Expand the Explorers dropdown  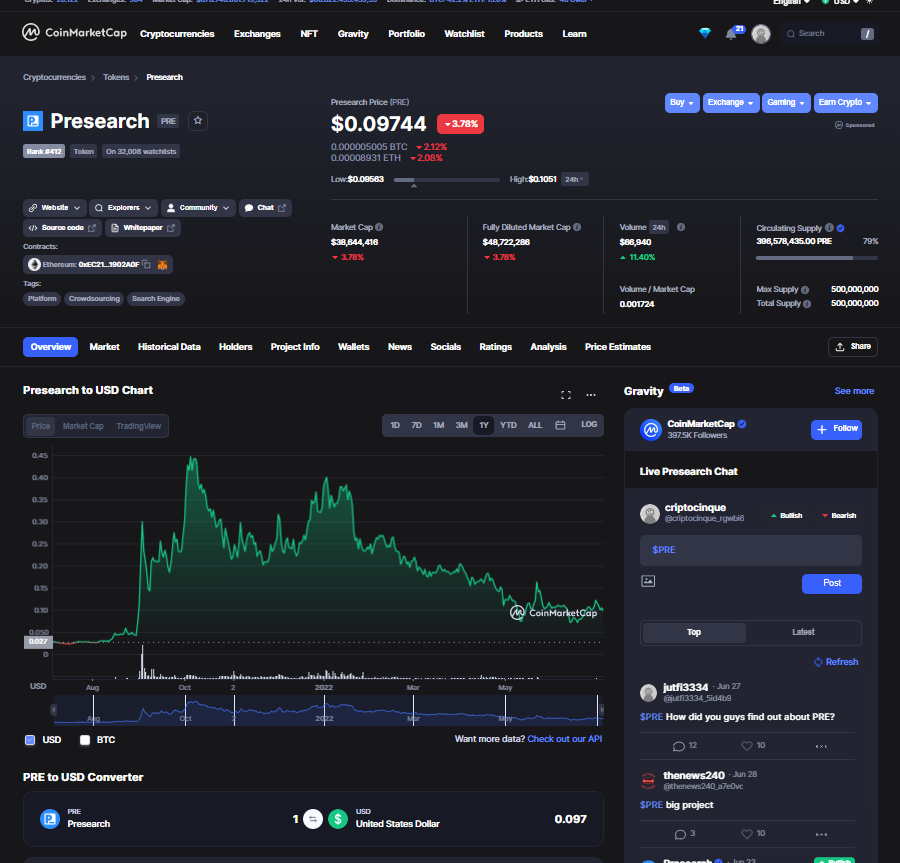point(123,208)
